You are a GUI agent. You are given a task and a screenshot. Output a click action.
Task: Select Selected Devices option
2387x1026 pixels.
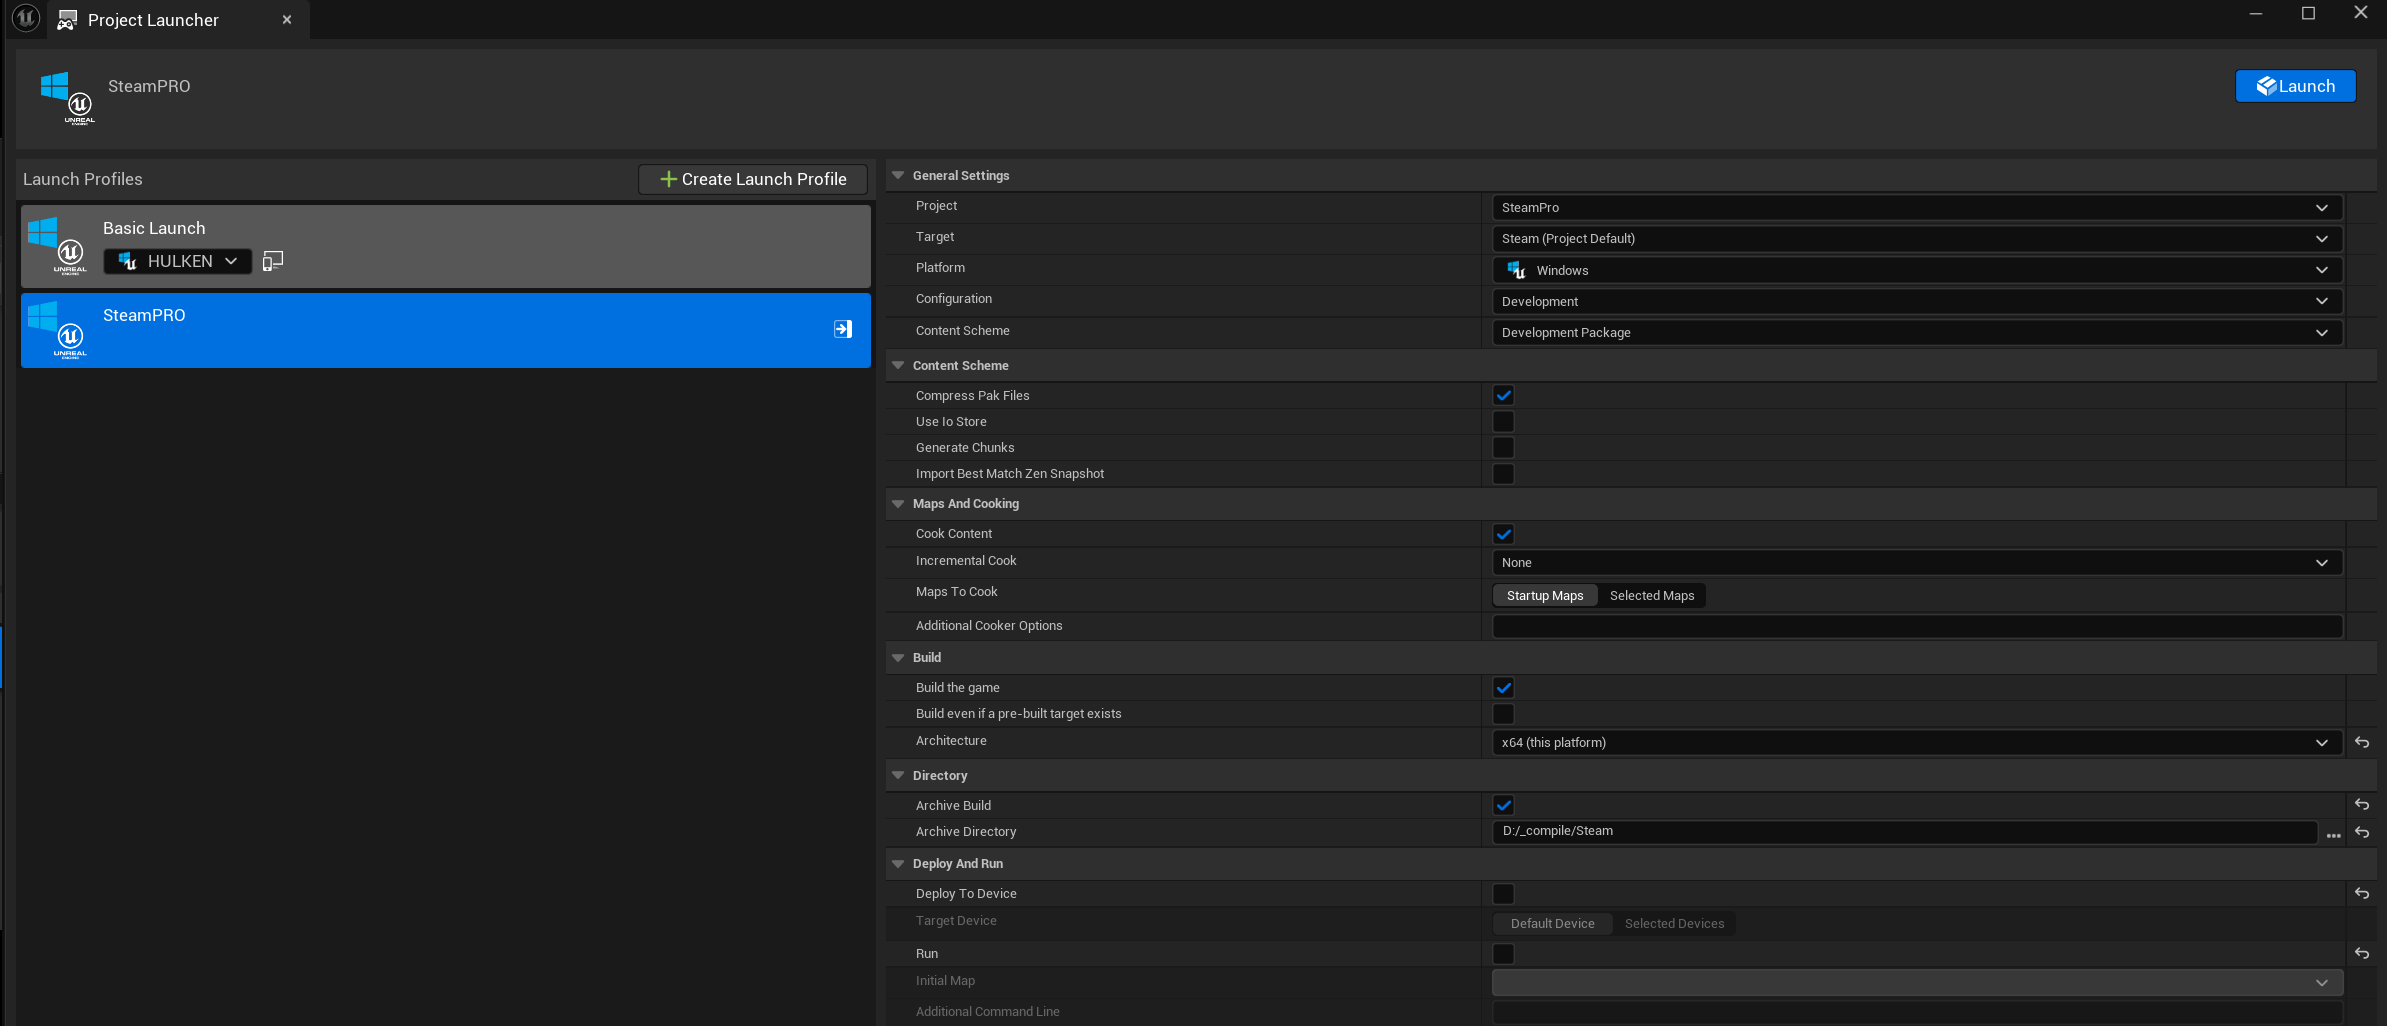(x=1674, y=923)
